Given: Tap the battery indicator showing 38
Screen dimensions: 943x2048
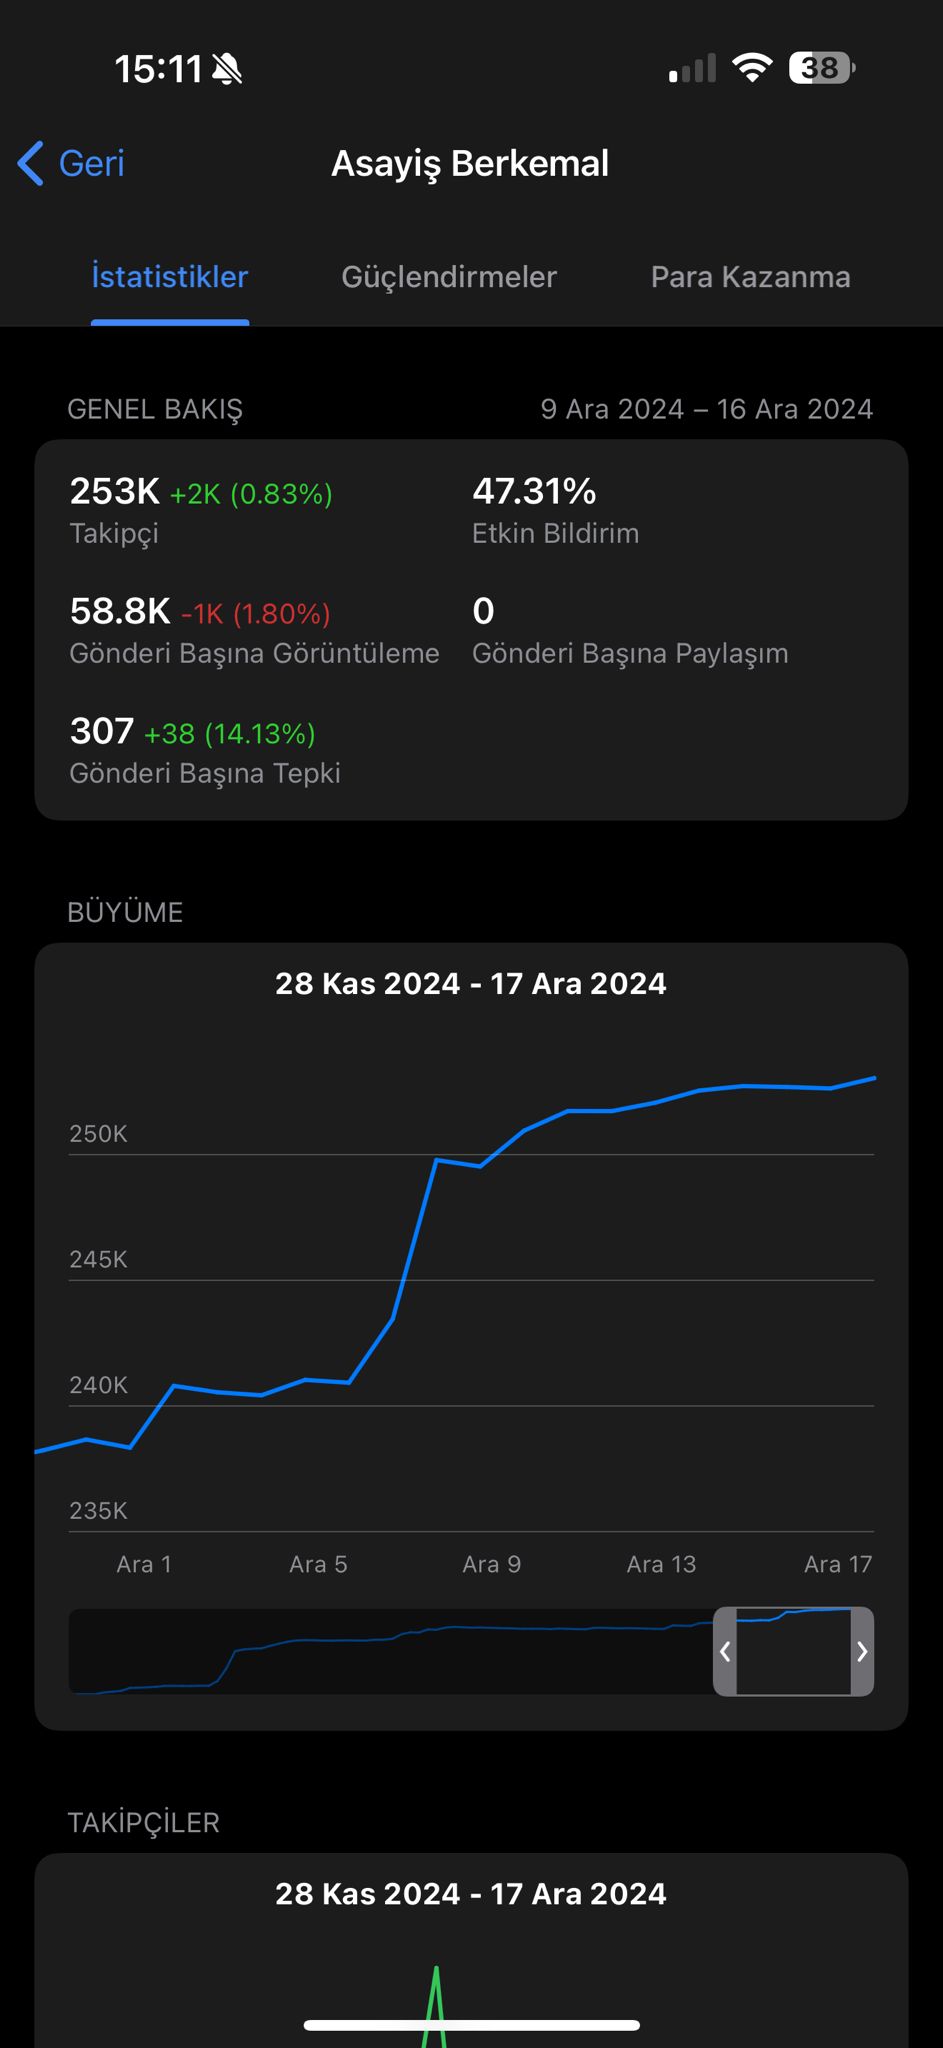Looking at the screenshot, I should (x=822, y=68).
